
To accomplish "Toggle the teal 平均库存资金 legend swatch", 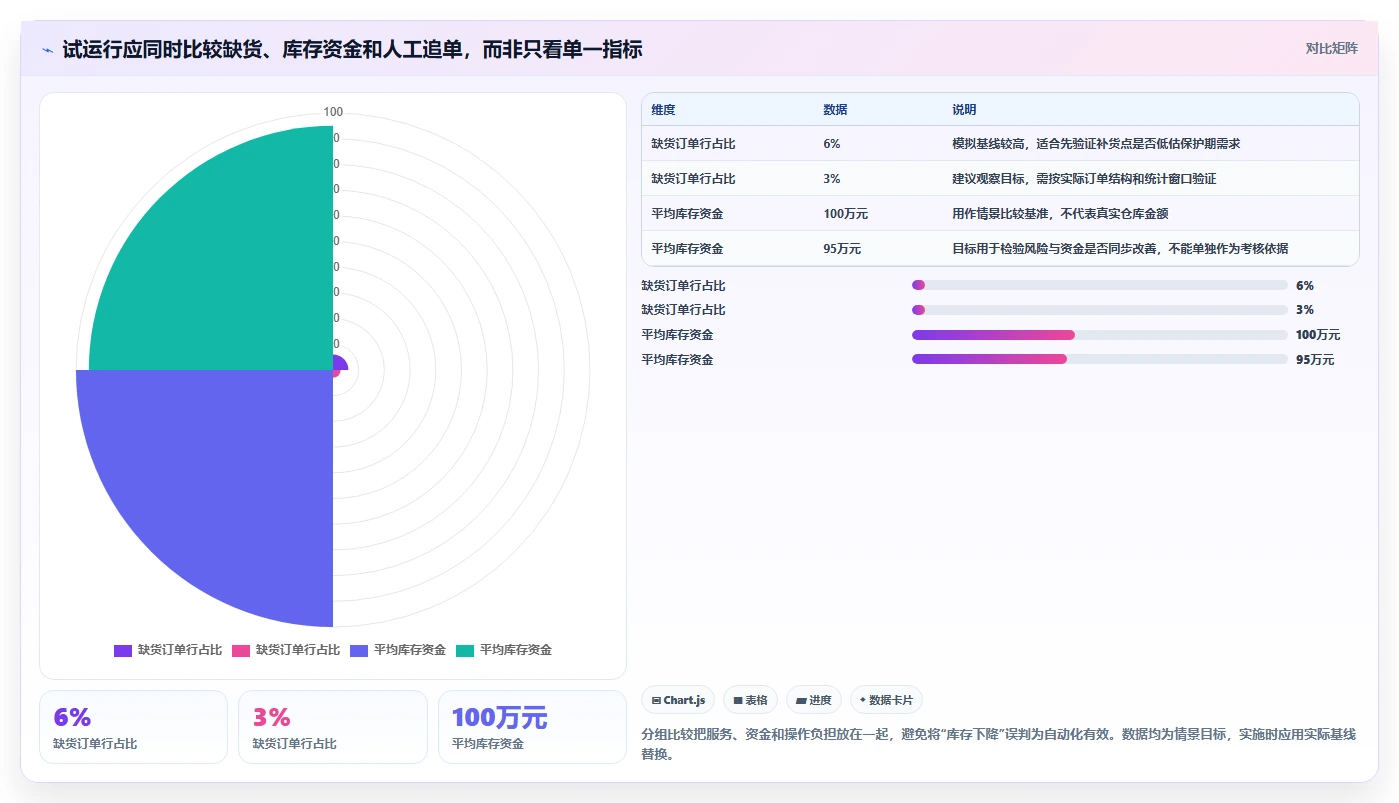I will pyautogui.click(x=465, y=650).
